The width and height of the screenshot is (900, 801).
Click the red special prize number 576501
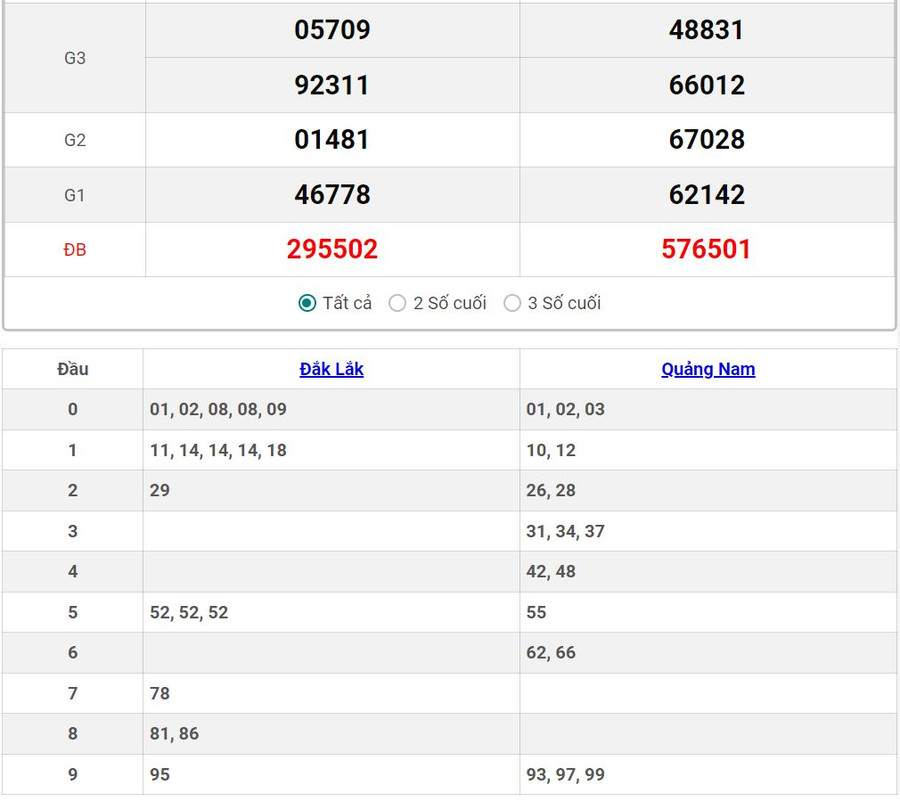point(706,249)
